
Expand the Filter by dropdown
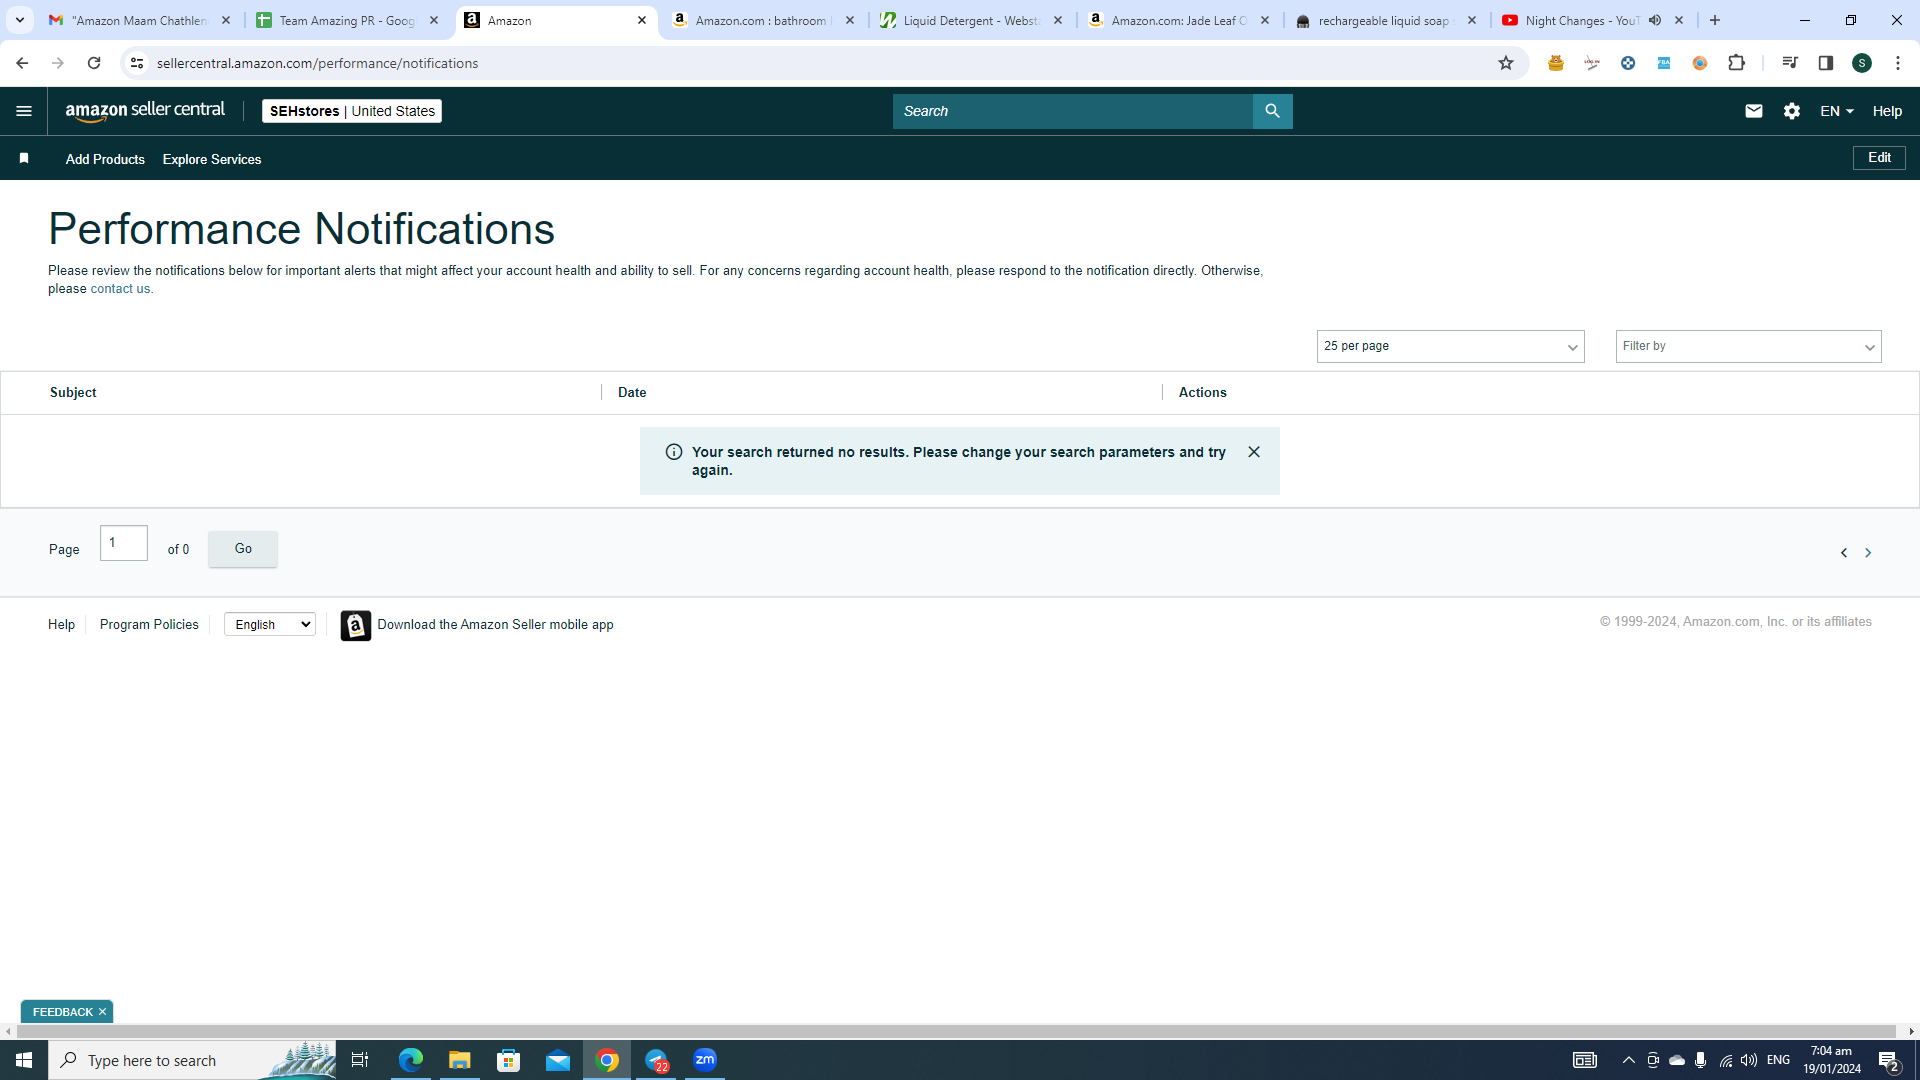1748,346
